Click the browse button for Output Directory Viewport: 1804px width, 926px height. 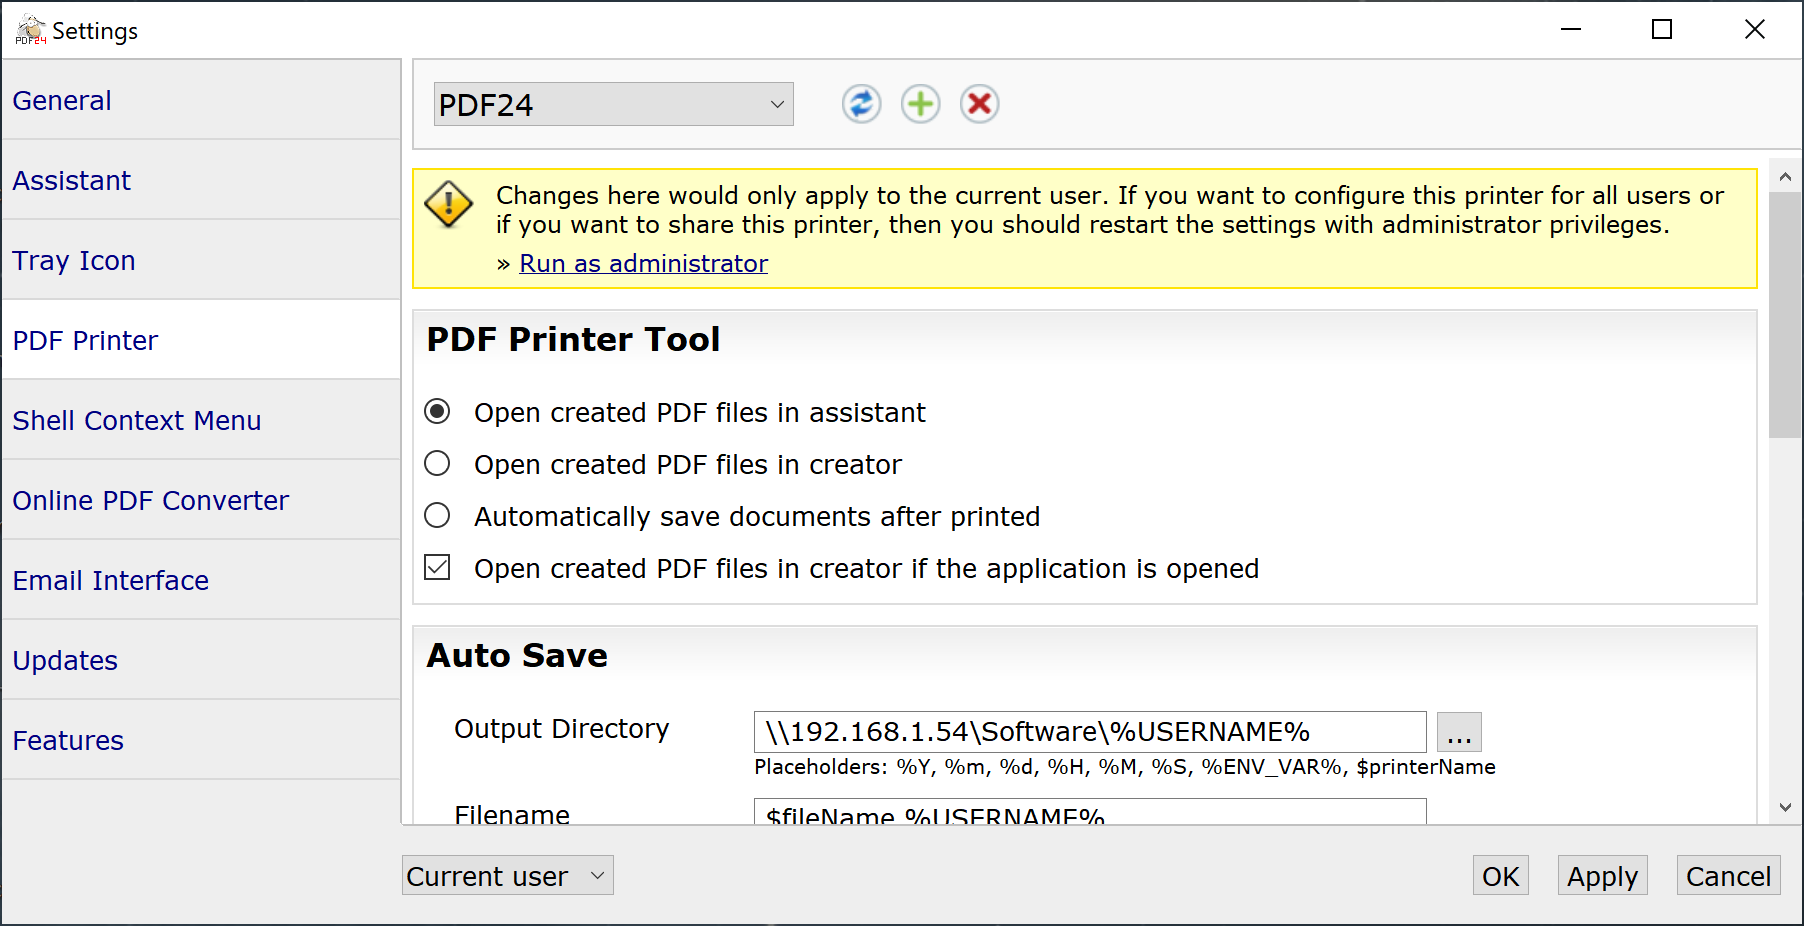pos(1458,732)
